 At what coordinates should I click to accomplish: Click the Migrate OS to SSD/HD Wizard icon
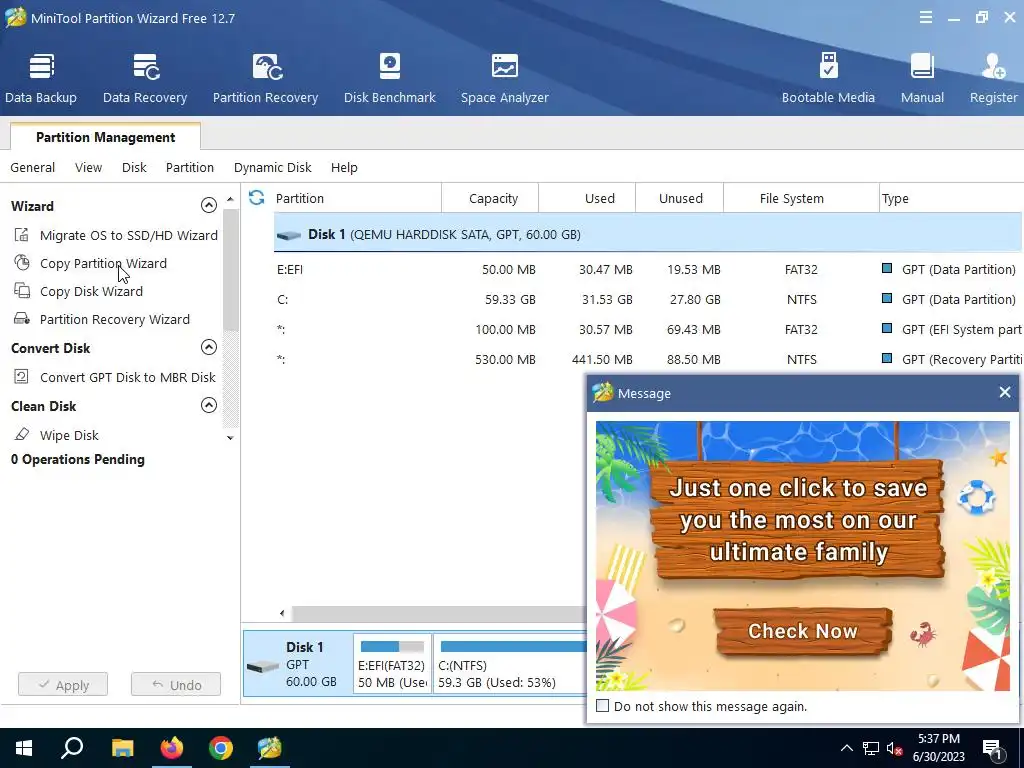click(22, 234)
